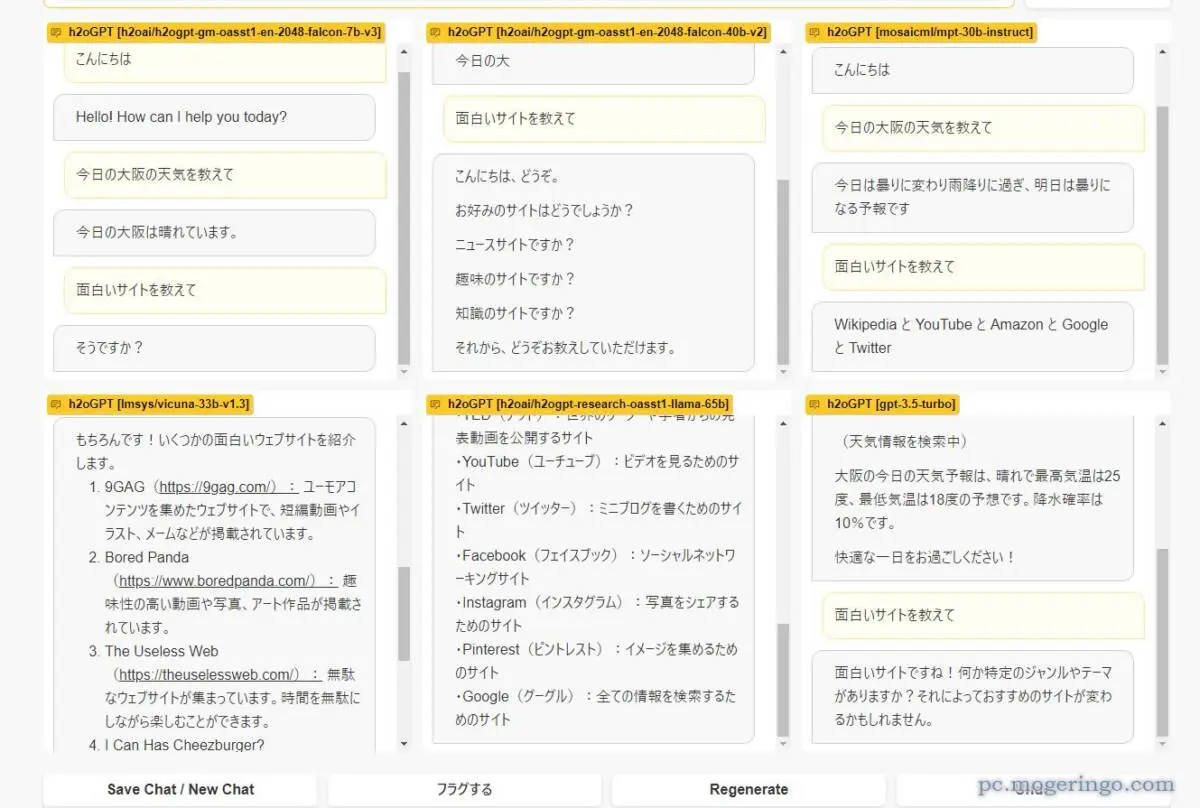The width and height of the screenshot is (1200, 808).
Task: Click '今日の大阪の天気を教えて' in falcon-7b-v3 chat
Action: click(225, 174)
